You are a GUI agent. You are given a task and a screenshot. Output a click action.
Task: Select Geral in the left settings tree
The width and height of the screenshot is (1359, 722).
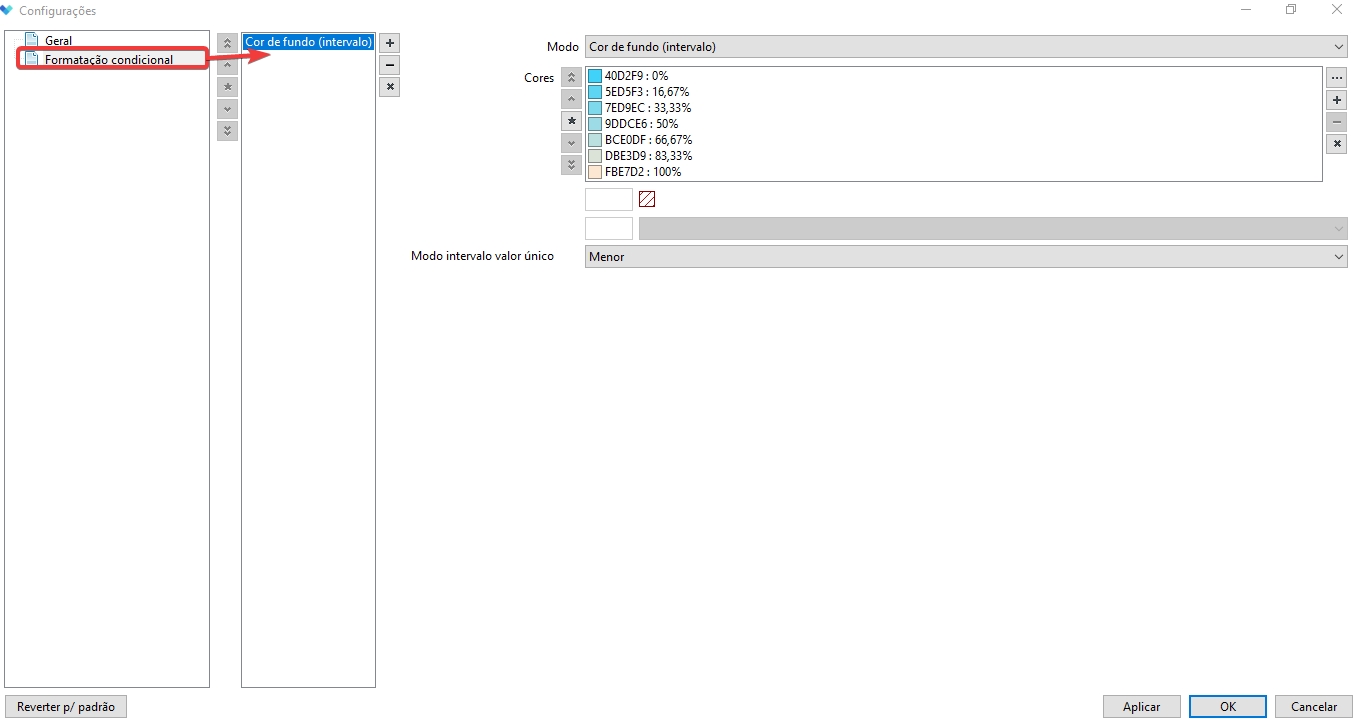pyautogui.click(x=58, y=41)
